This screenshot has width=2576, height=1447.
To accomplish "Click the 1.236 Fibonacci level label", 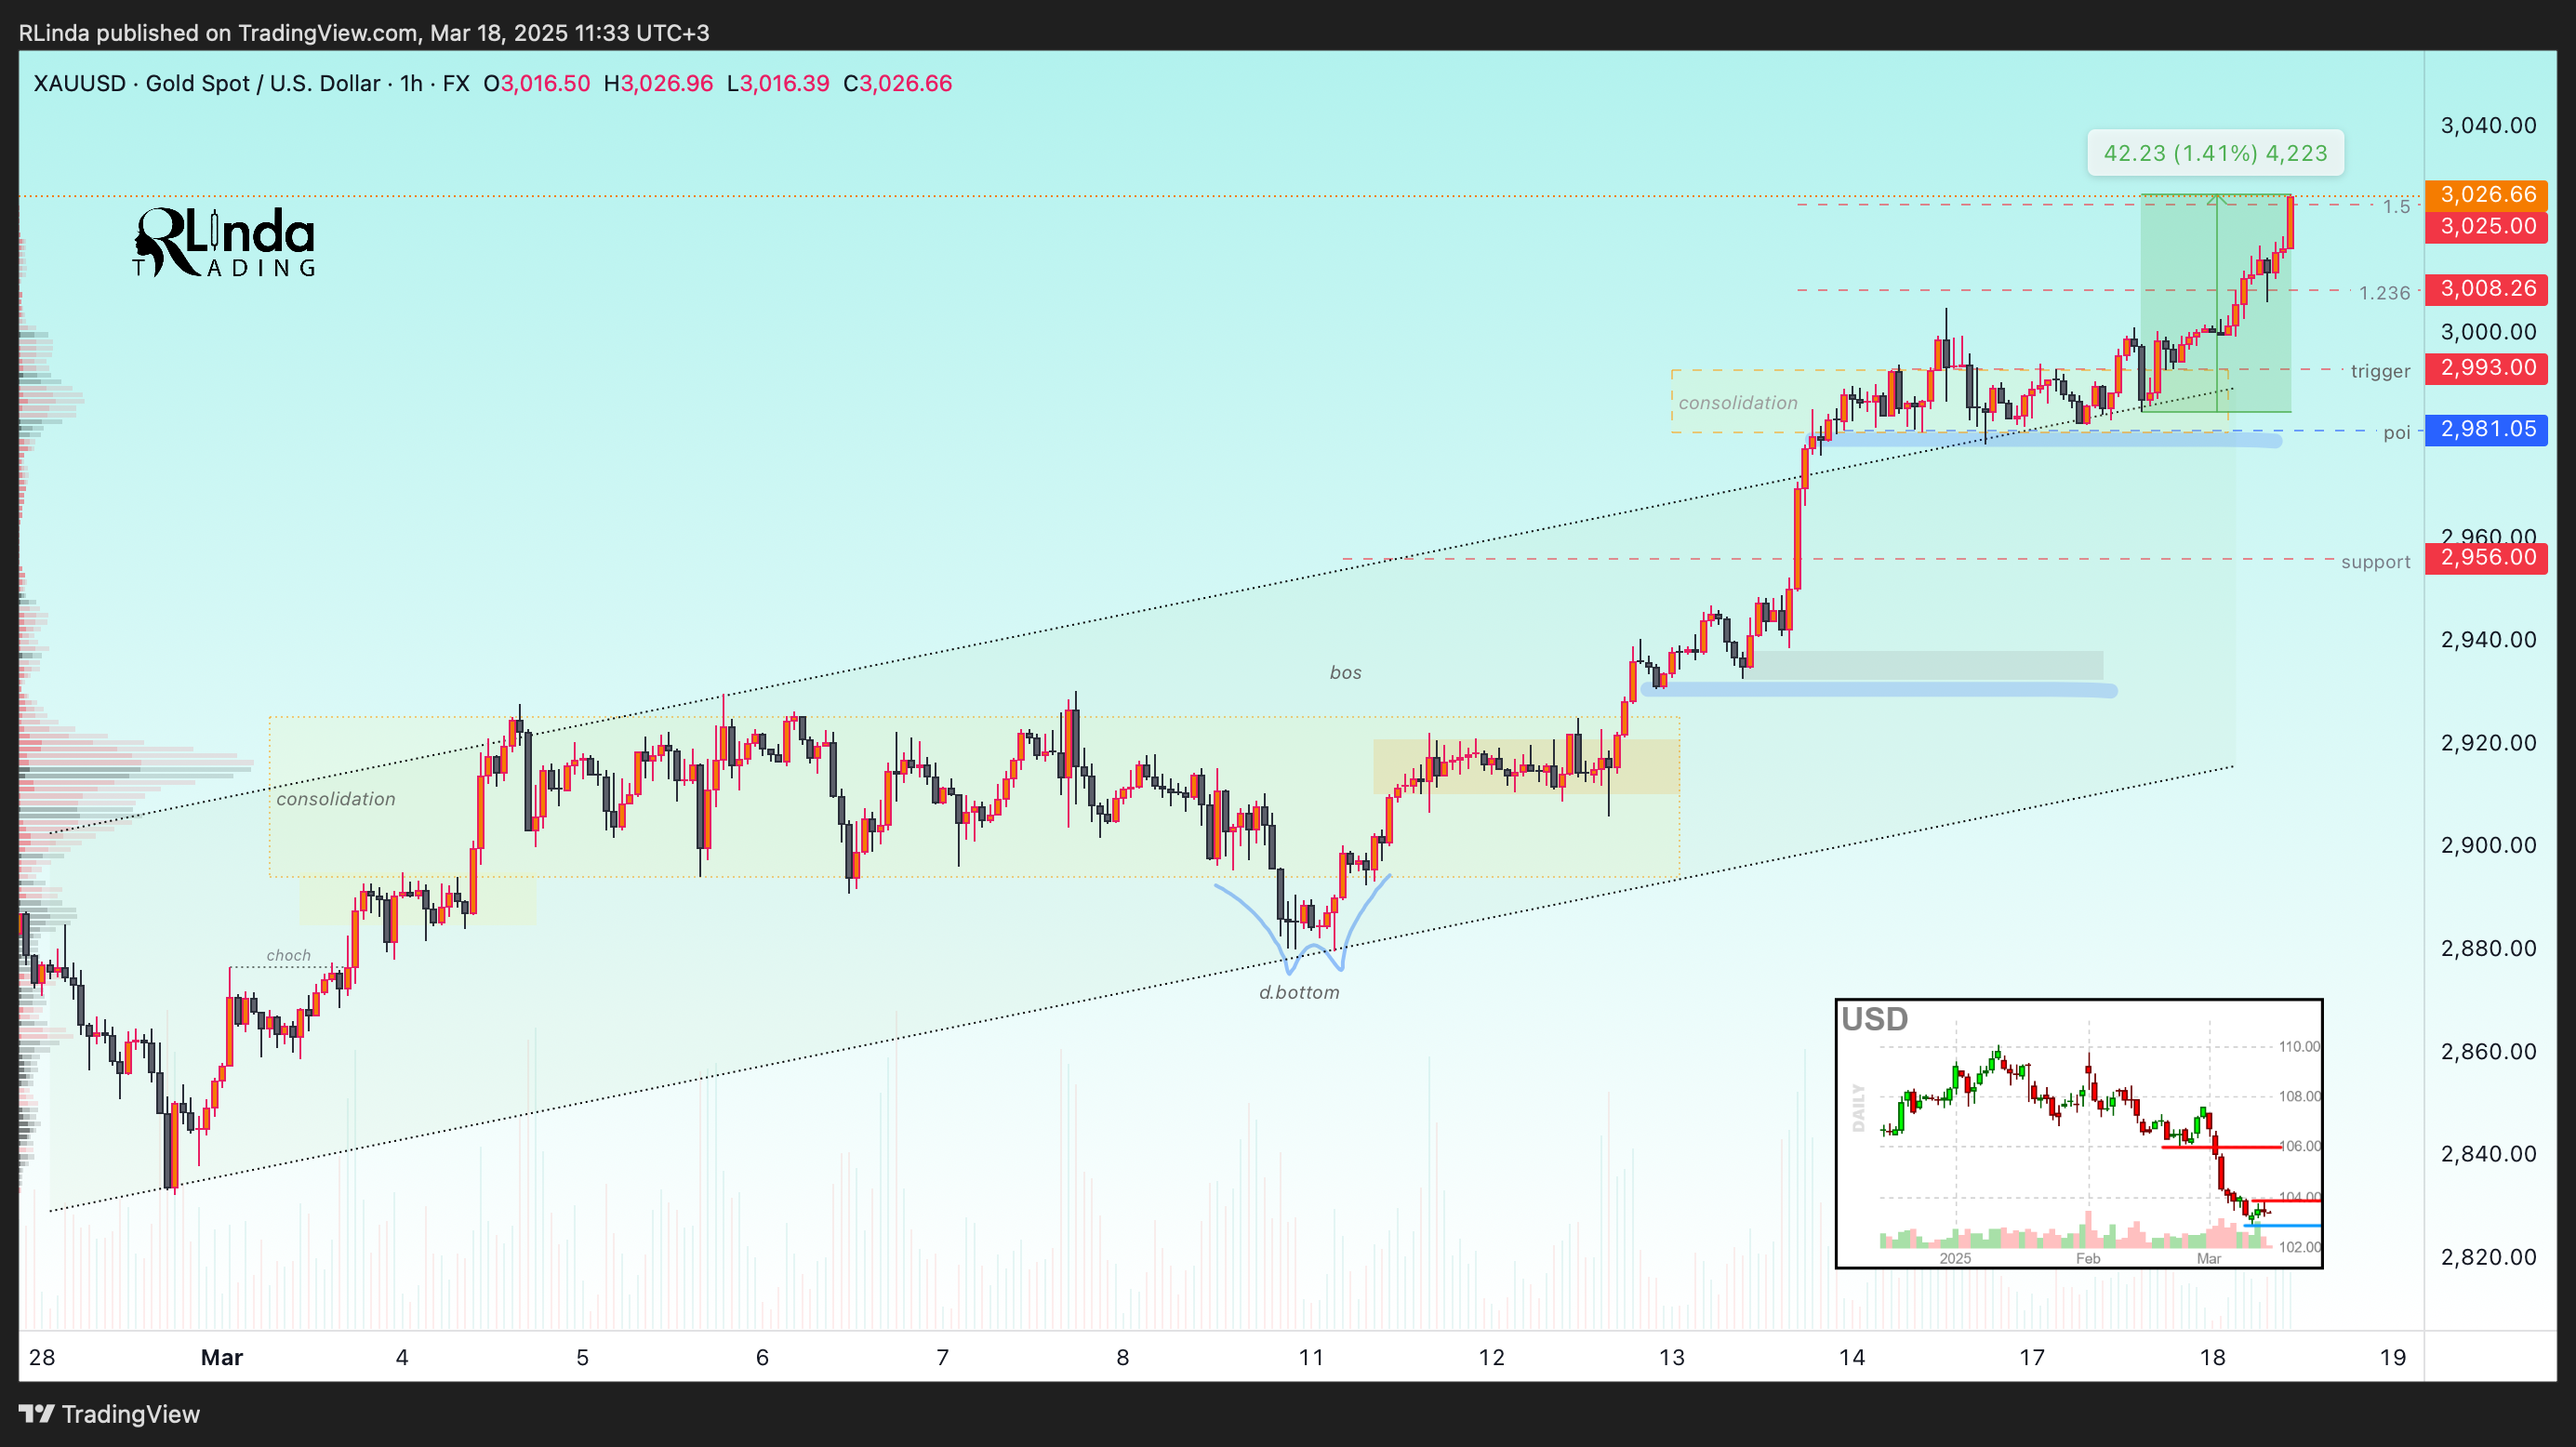I will point(2384,293).
